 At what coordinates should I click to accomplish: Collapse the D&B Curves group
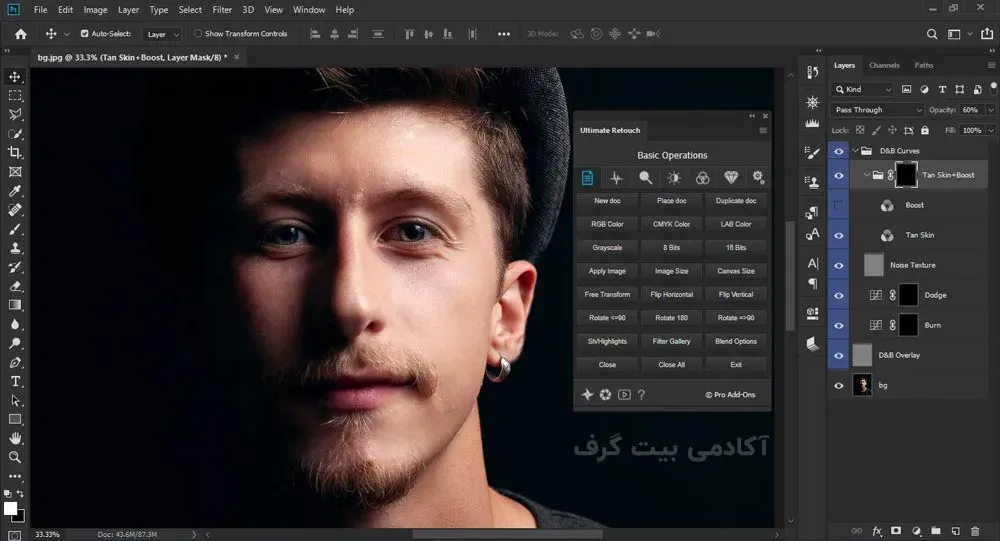pyautogui.click(x=855, y=151)
